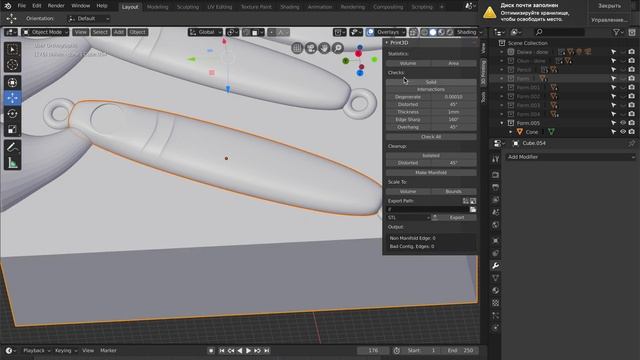Viewport: 640px width, 360px height.
Task: Click the Blender logo menu icon
Action: tap(8, 6)
